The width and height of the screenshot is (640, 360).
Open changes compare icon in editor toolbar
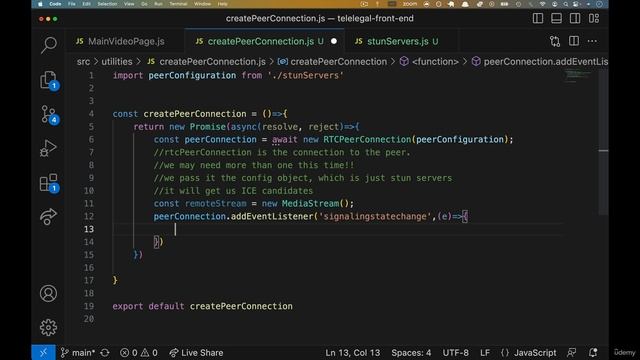click(555, 41)
